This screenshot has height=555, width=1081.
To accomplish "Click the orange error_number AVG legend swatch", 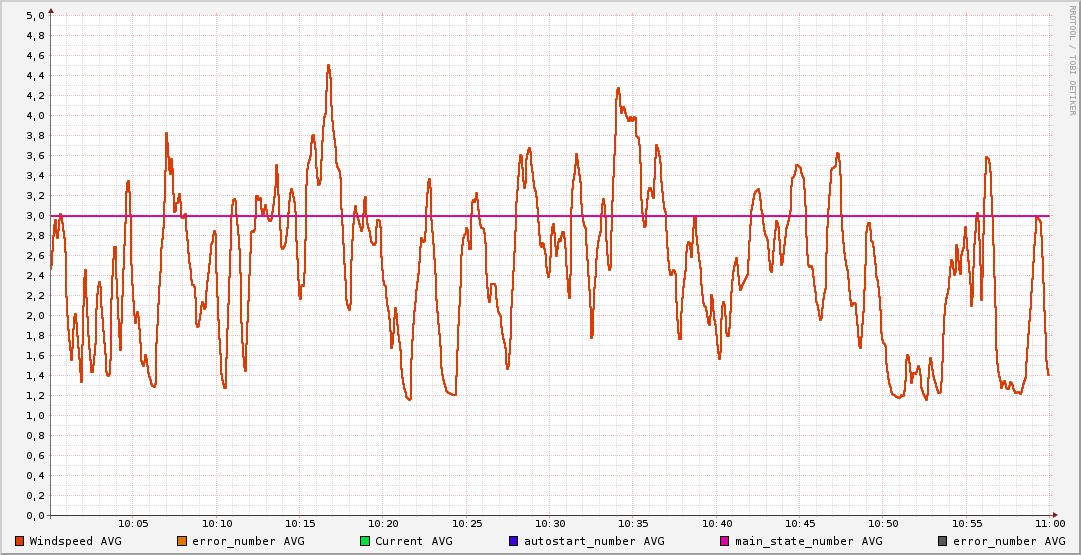I will coord(181,541).
